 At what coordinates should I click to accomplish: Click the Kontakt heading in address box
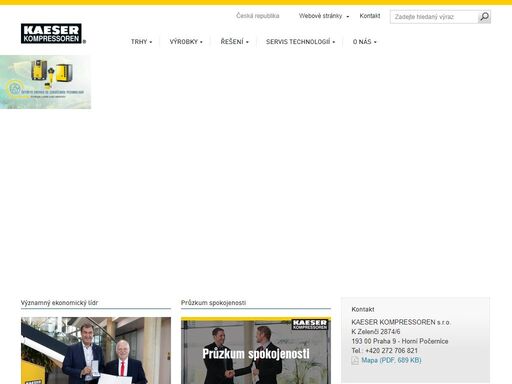point(363,309)
